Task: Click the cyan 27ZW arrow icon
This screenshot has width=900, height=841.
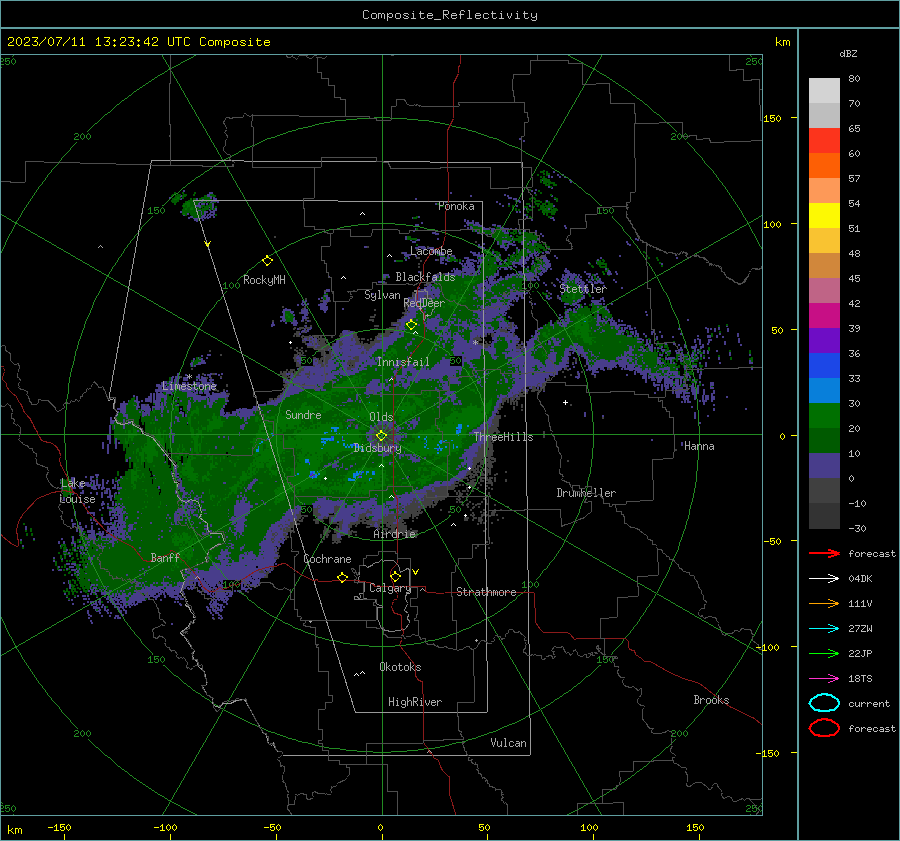Action: tap(824, 629)
